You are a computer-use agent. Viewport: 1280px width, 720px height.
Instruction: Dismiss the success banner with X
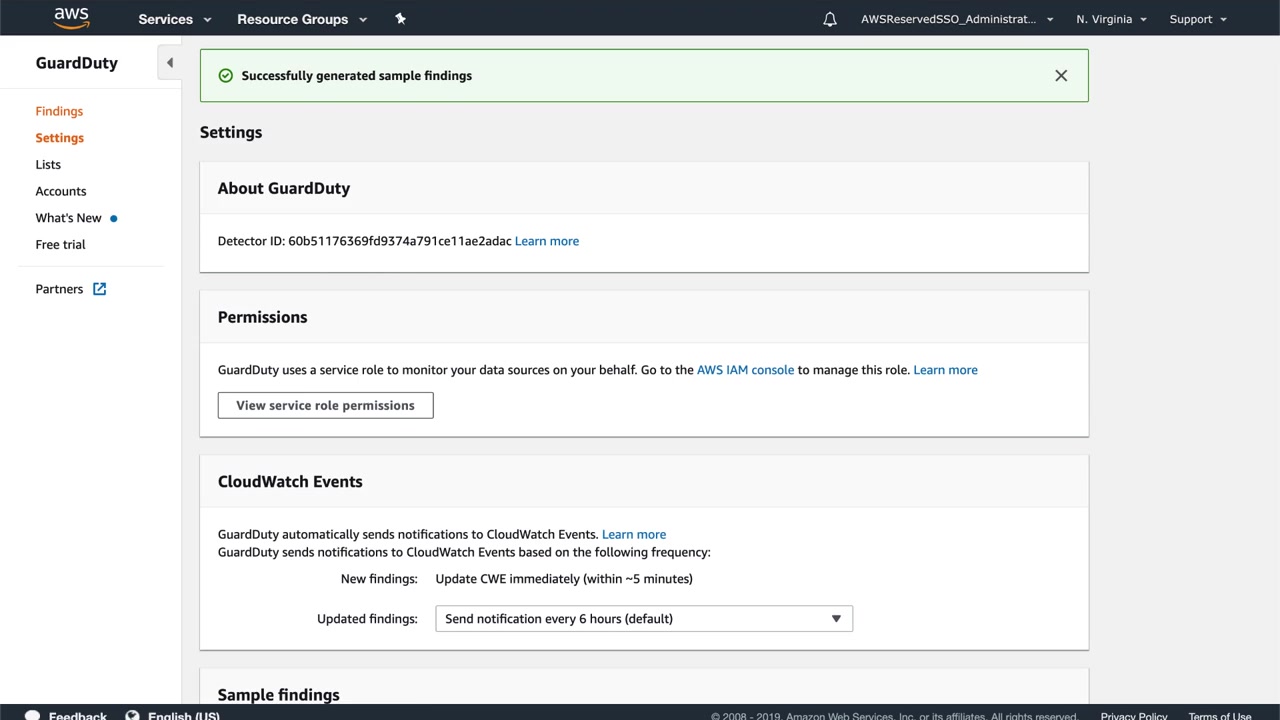tap(1061, 76)
